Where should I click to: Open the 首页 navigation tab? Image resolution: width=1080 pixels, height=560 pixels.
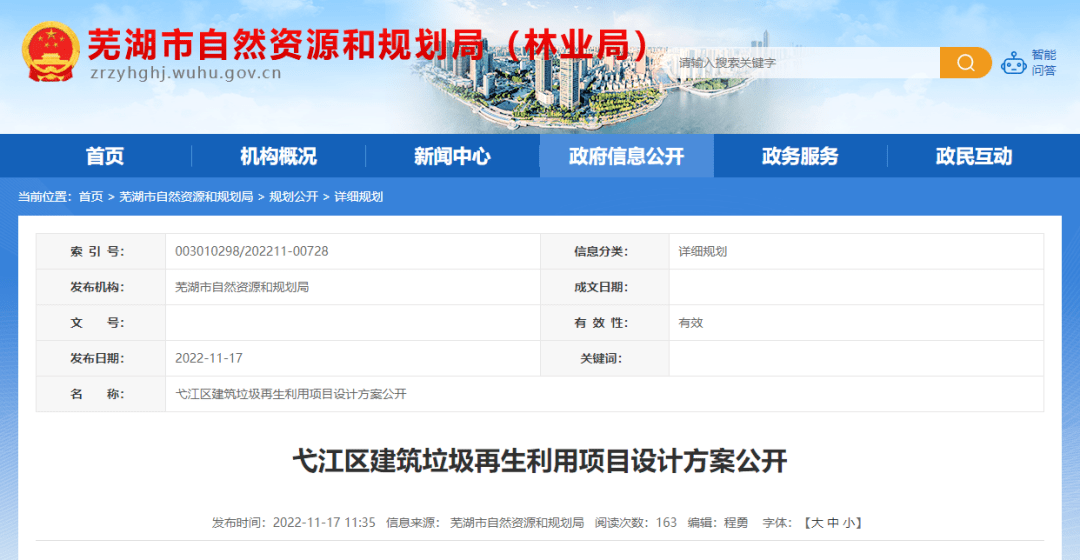tap(105, 156)
